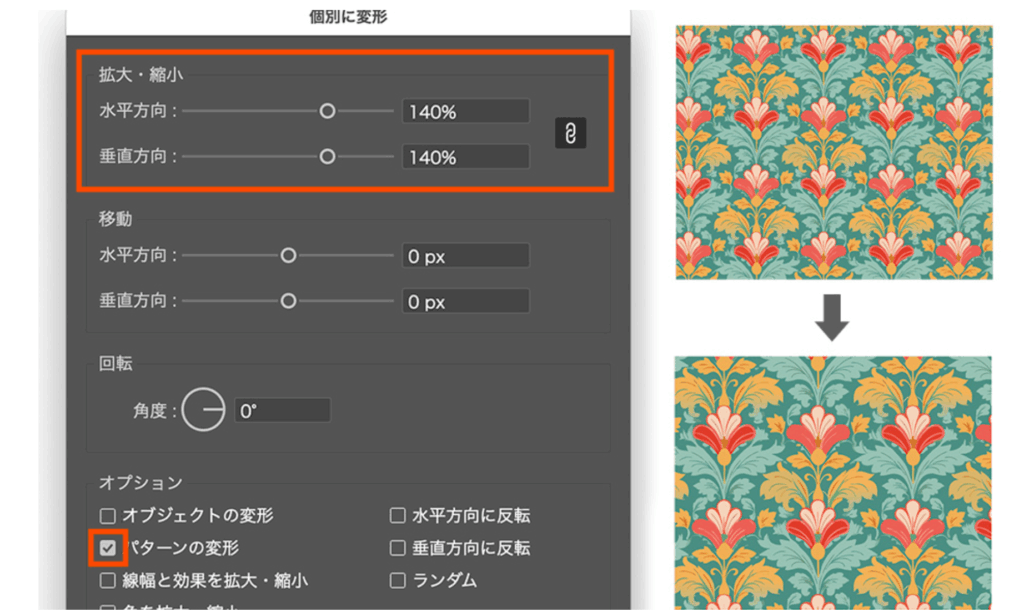Check the 水平方向に反転 option
This screenshot has height=612, width=1024.
coord(398,516)
